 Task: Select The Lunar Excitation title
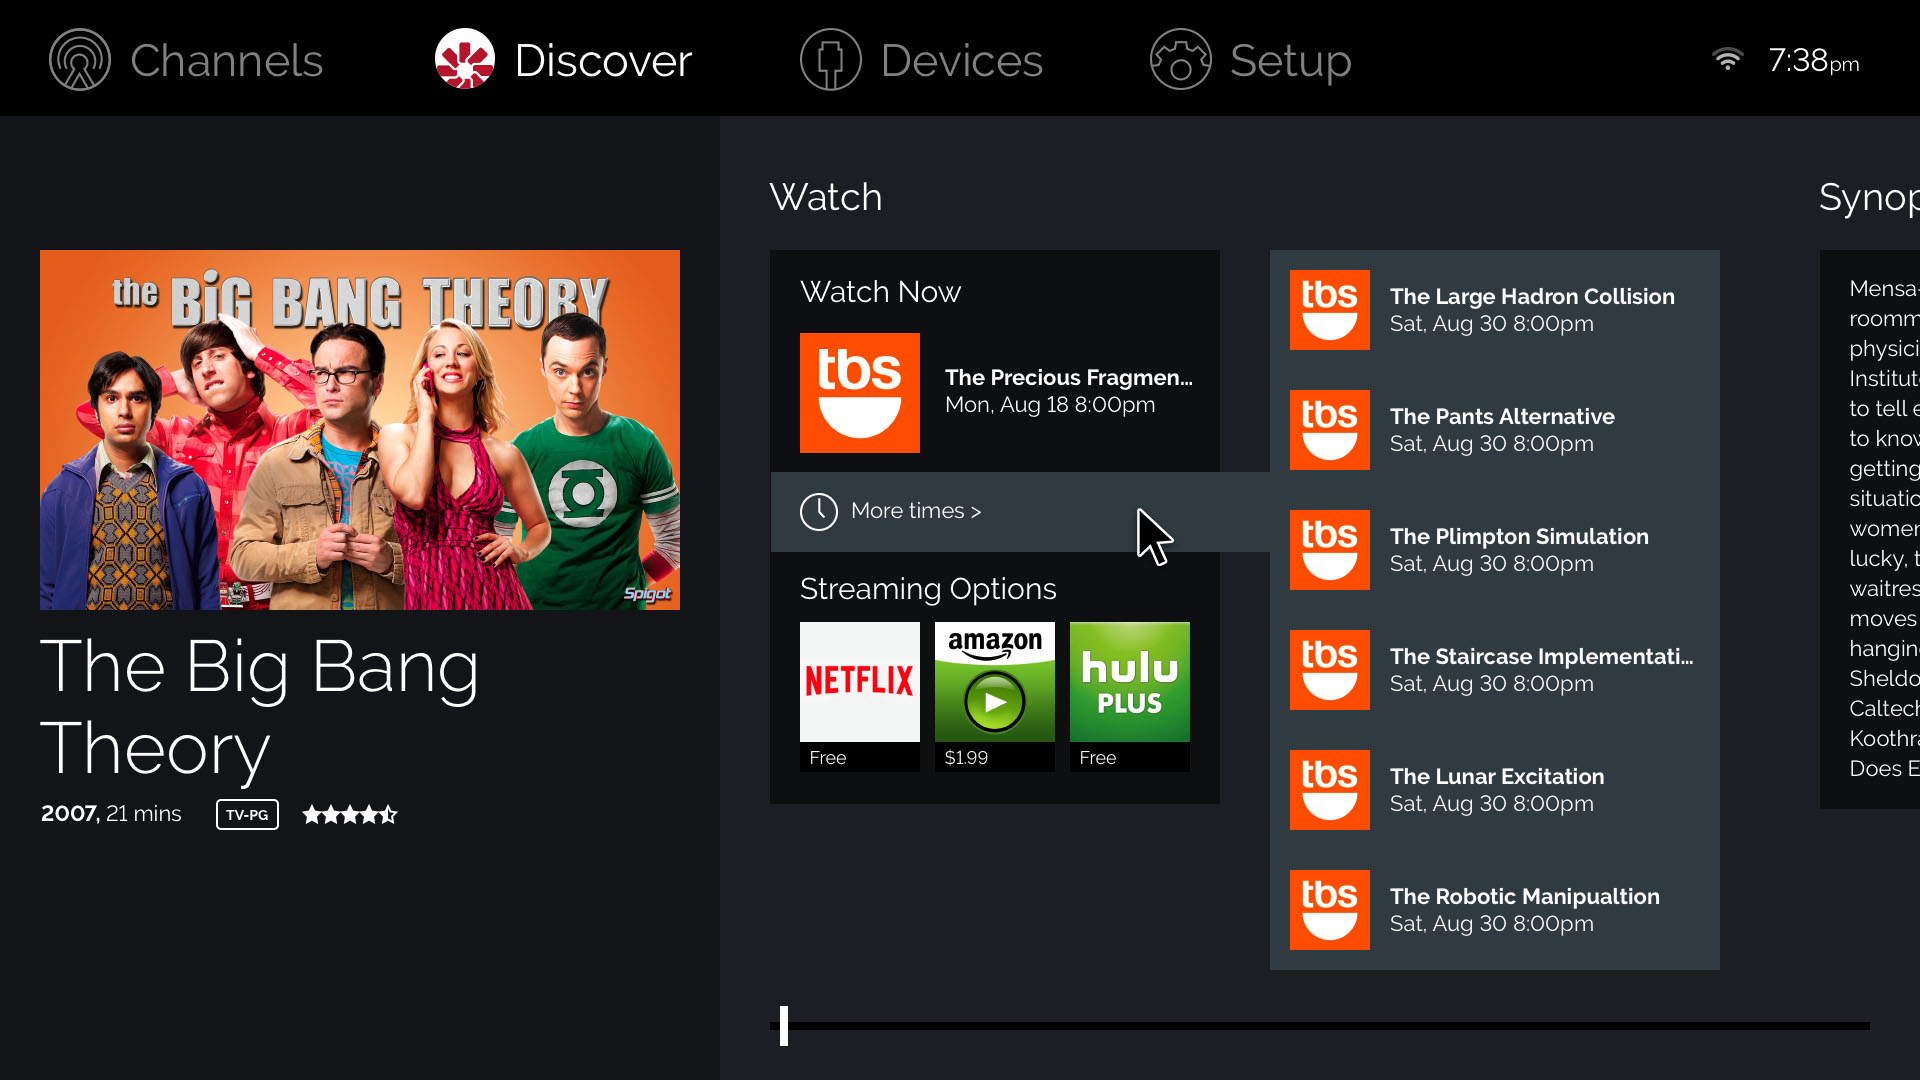(1497, 777)
